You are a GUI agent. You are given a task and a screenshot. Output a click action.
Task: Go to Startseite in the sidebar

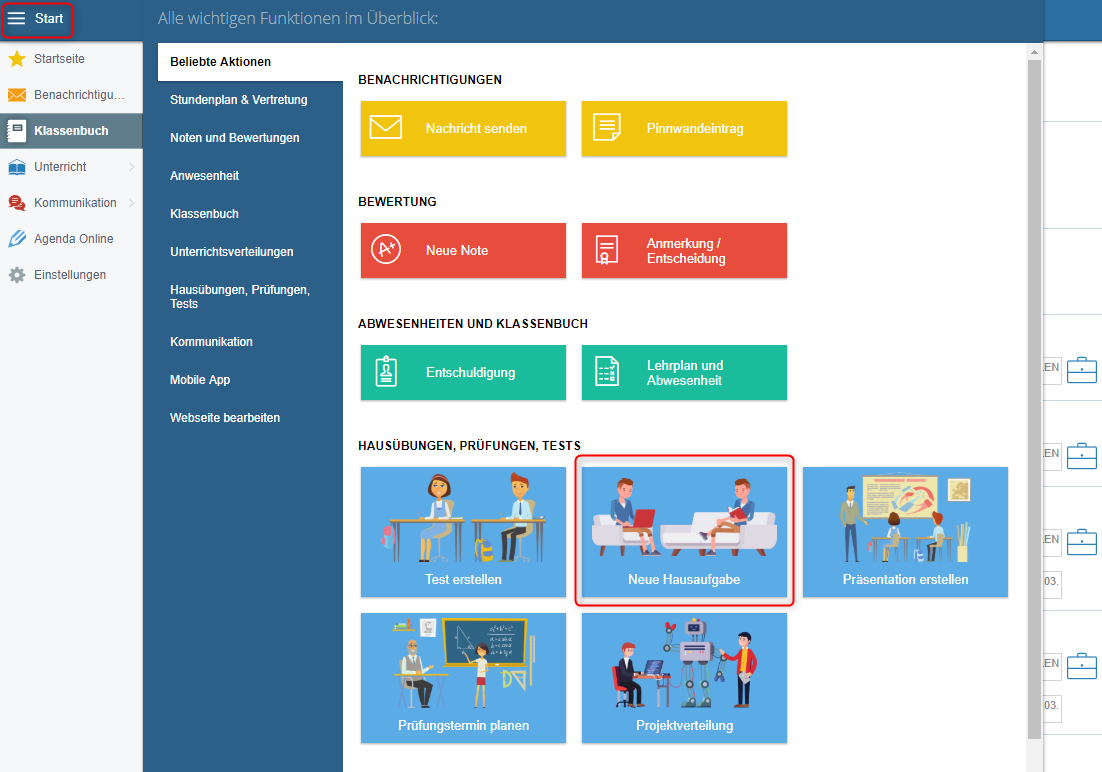click(71, 59)
